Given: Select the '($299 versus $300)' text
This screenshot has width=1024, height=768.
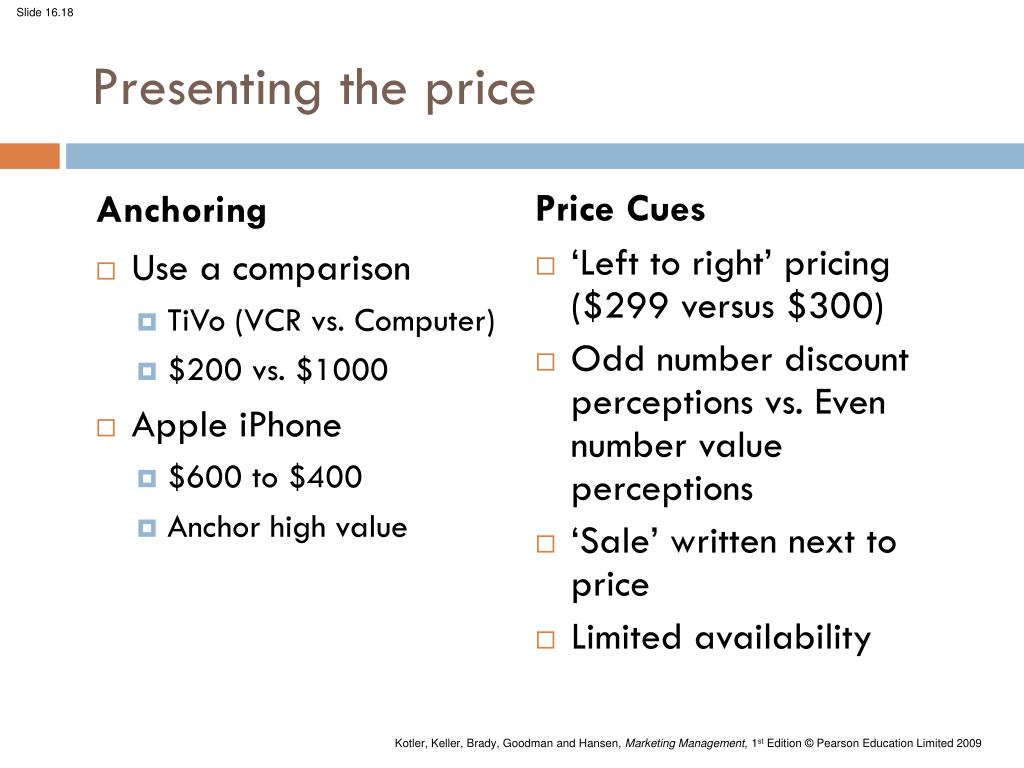Looking at the screenshot, I should coord(727,306).
